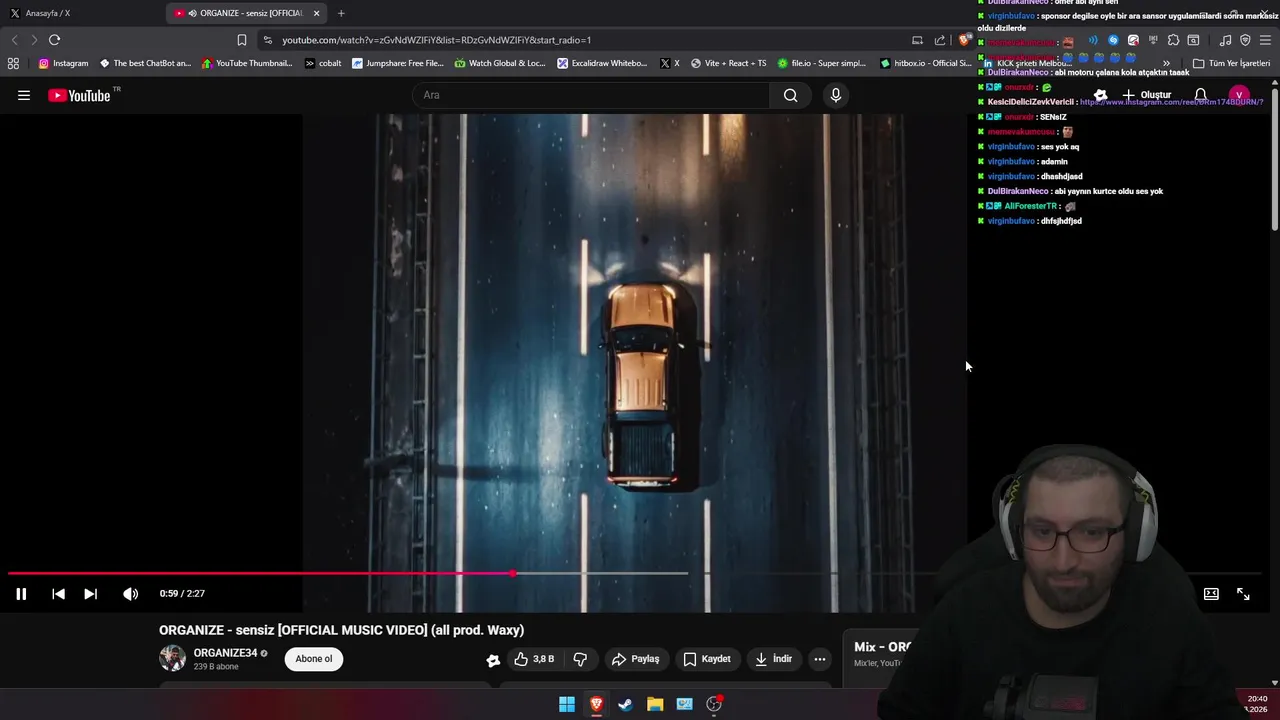
Task: Open the YouTube hamburger guide menu
Action: point(24,95)
